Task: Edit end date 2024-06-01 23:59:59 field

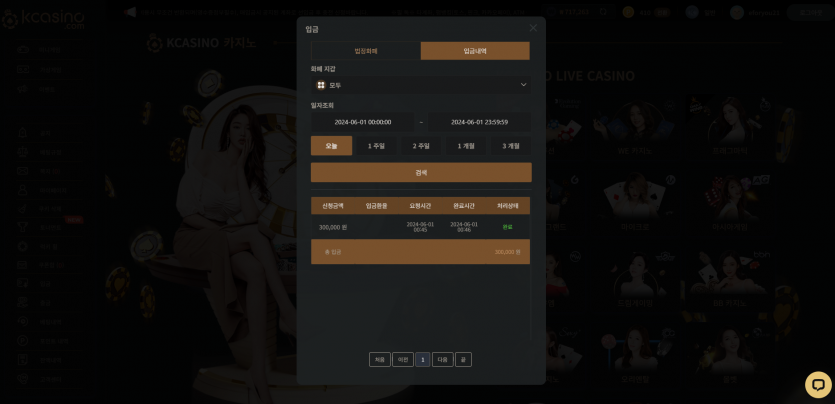Action: pos(479,122)
